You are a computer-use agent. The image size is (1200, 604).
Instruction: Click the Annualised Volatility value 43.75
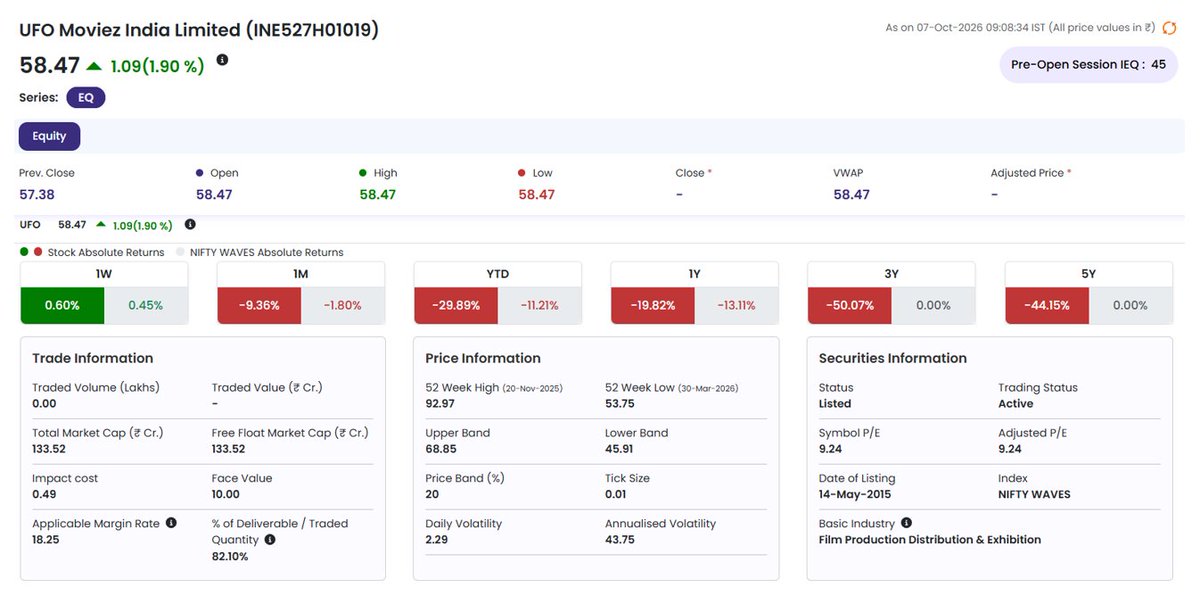tap(620, 540)
